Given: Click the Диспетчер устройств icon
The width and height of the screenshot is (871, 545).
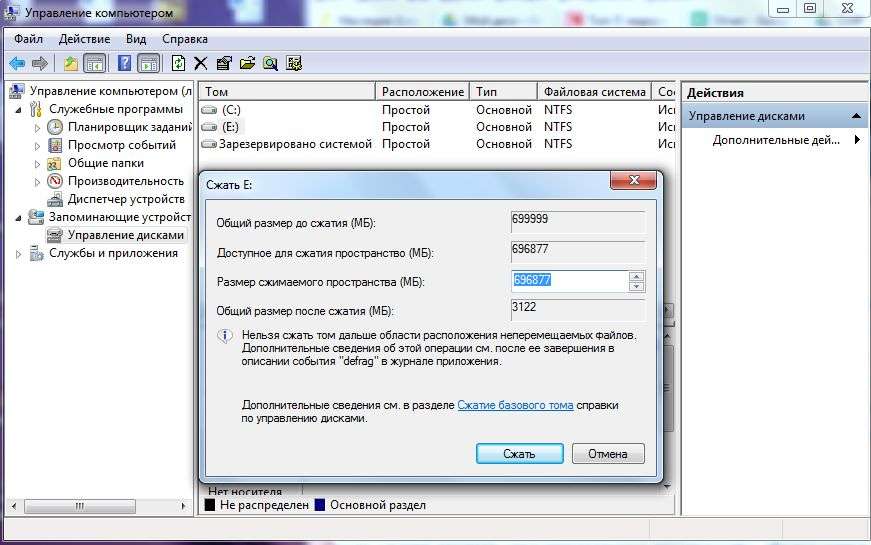Looking at the screenshot, I should coord(55,199).
